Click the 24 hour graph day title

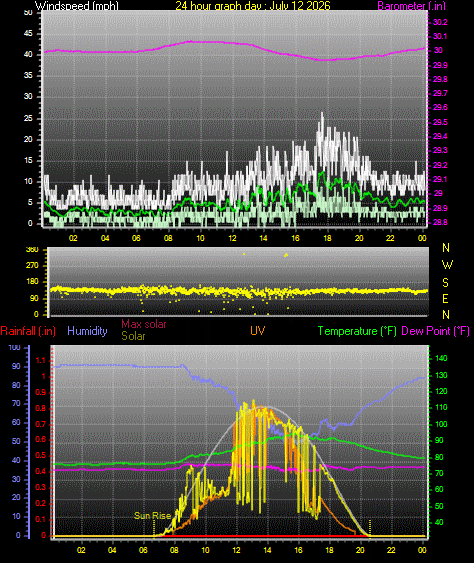[253, 5]
